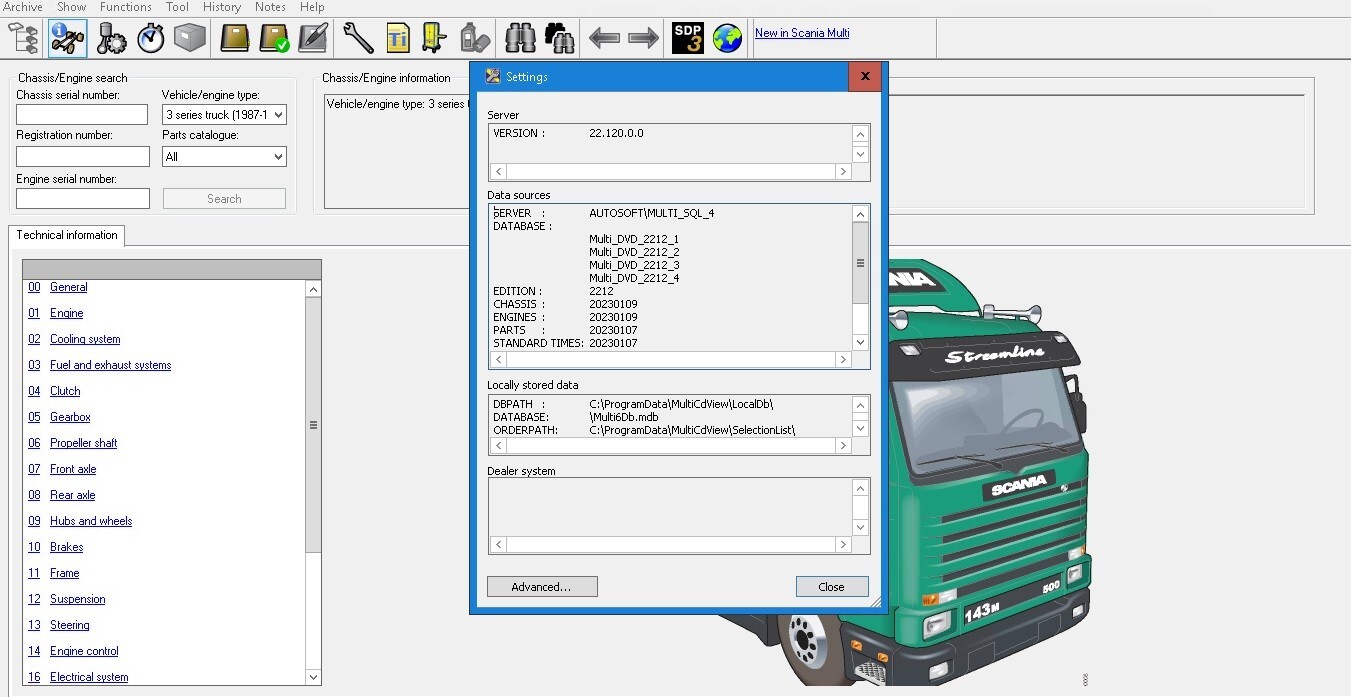Screen dimensions: 1351x697
Task: Open the New in Scania Multi link
Action: click(802, 33)
